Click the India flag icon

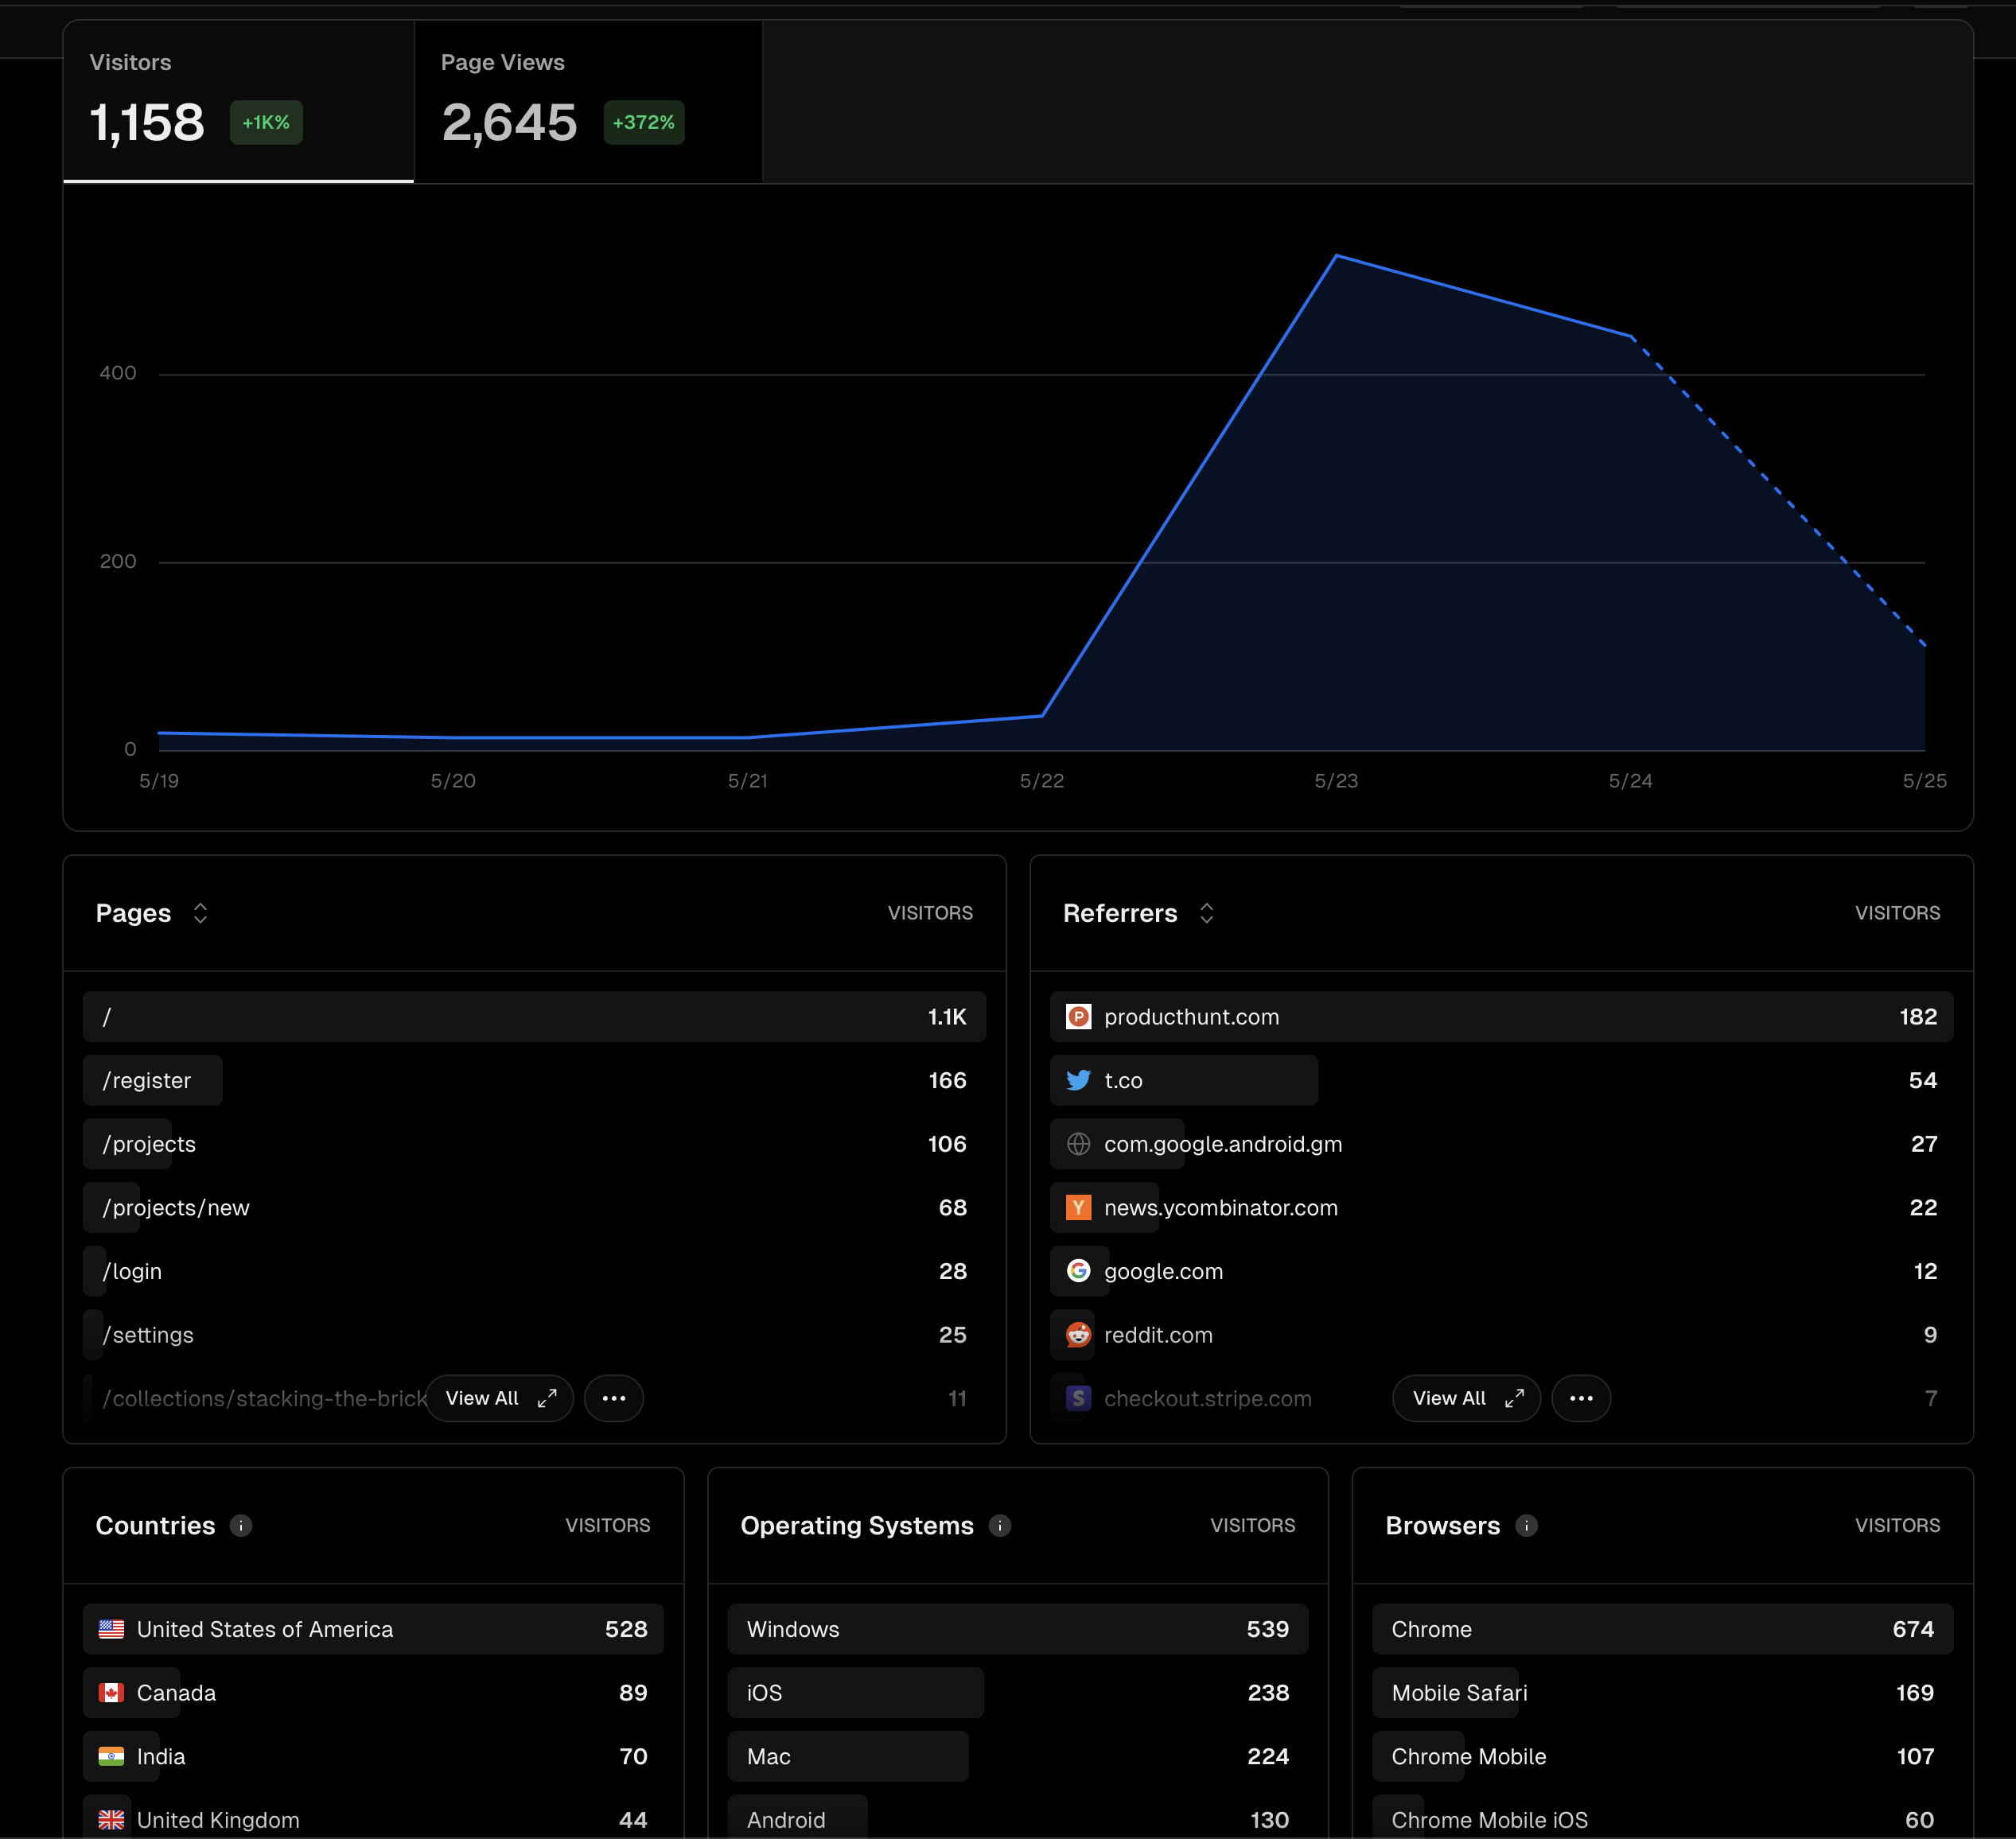(111, 1756)
